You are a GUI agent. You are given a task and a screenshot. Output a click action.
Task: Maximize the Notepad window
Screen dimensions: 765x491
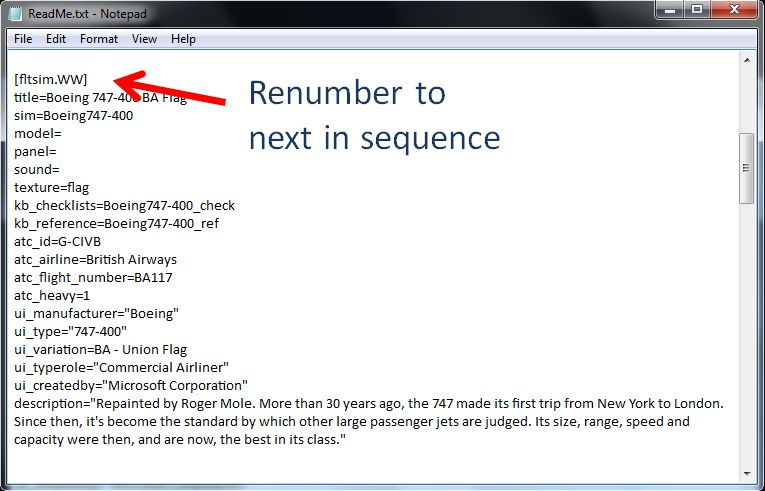pos(697,9)
